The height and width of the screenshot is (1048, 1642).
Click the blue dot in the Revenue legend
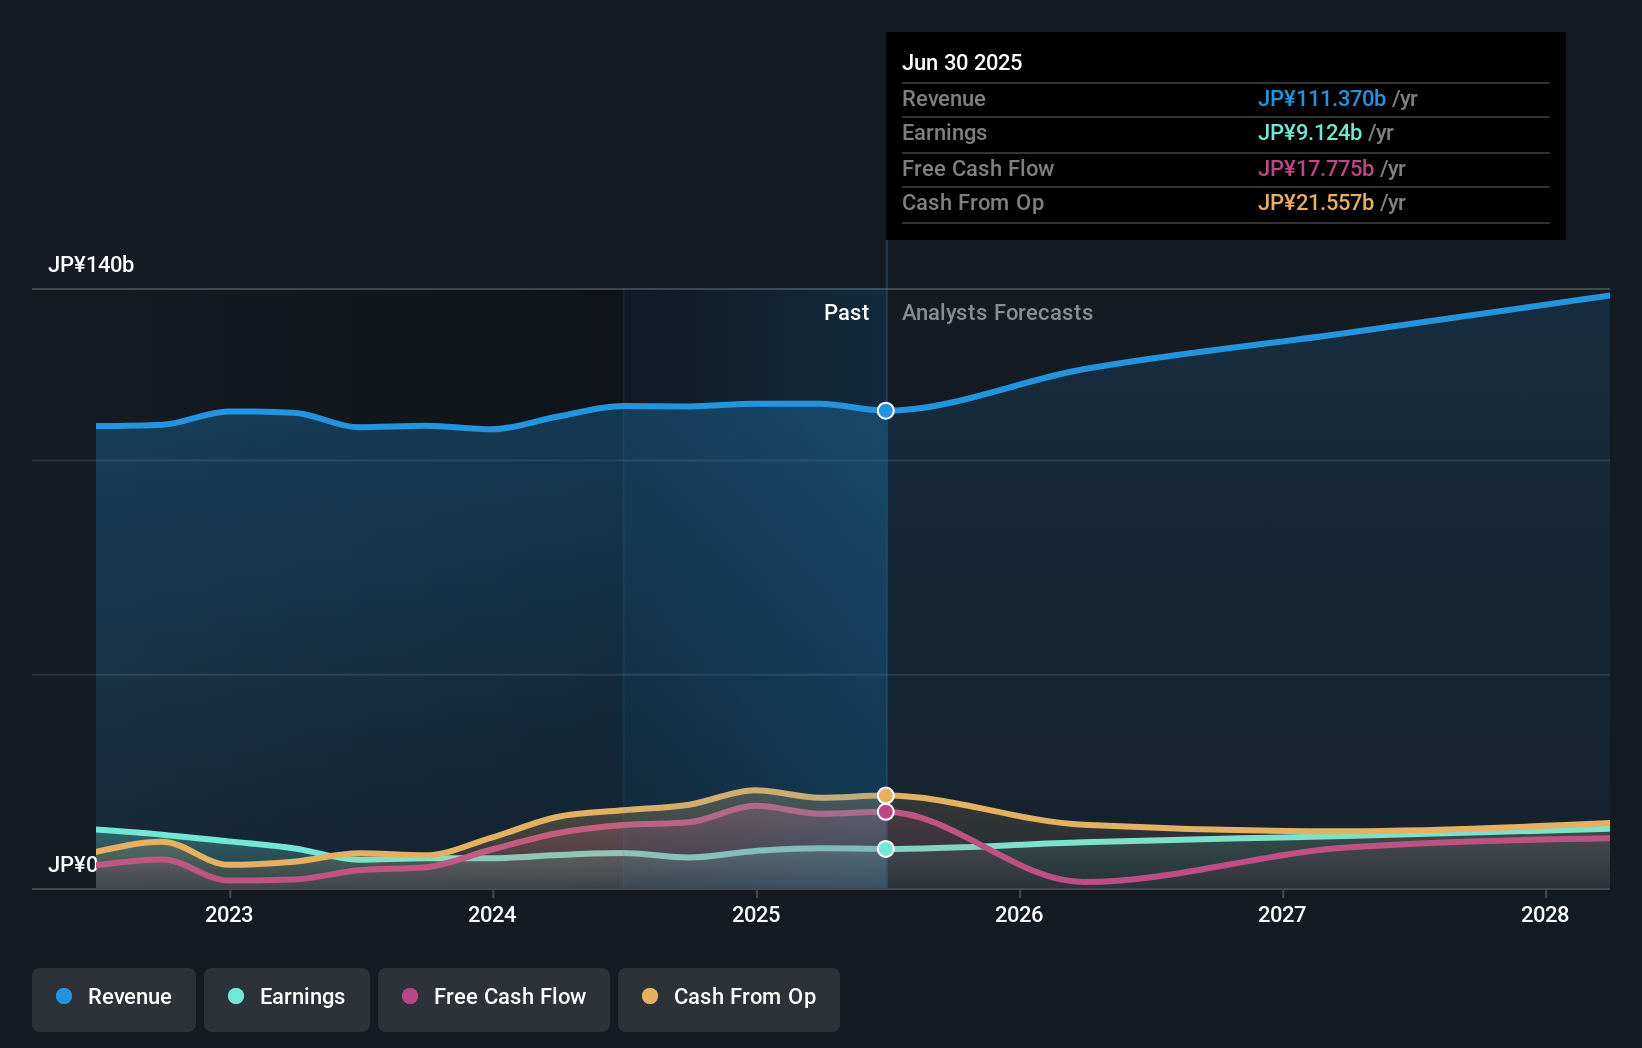[x=65, y=997]
